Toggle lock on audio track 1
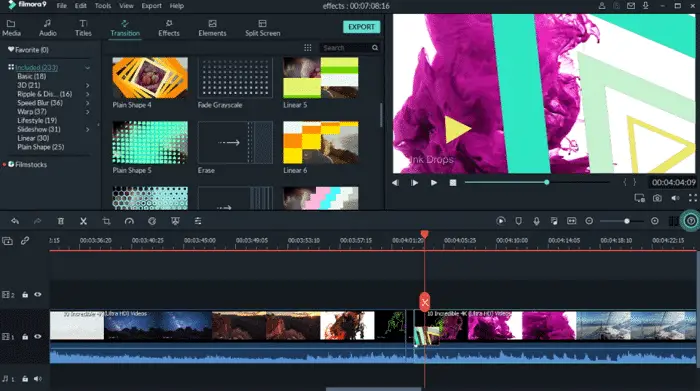The height and width of the screenshot is (391, 700). tap(25, 379)
